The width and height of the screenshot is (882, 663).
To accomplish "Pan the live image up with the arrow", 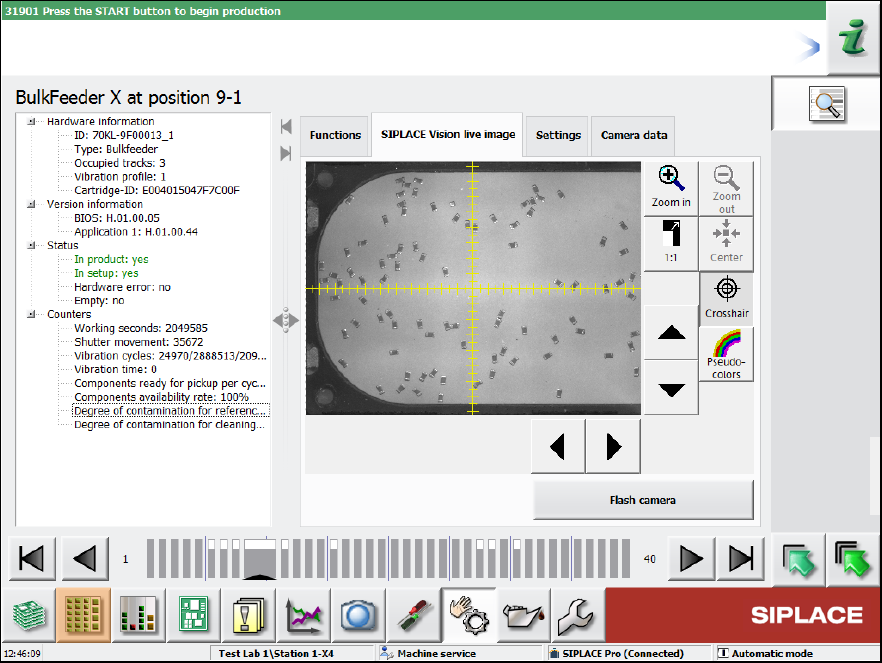I will (x=671, y=336).
